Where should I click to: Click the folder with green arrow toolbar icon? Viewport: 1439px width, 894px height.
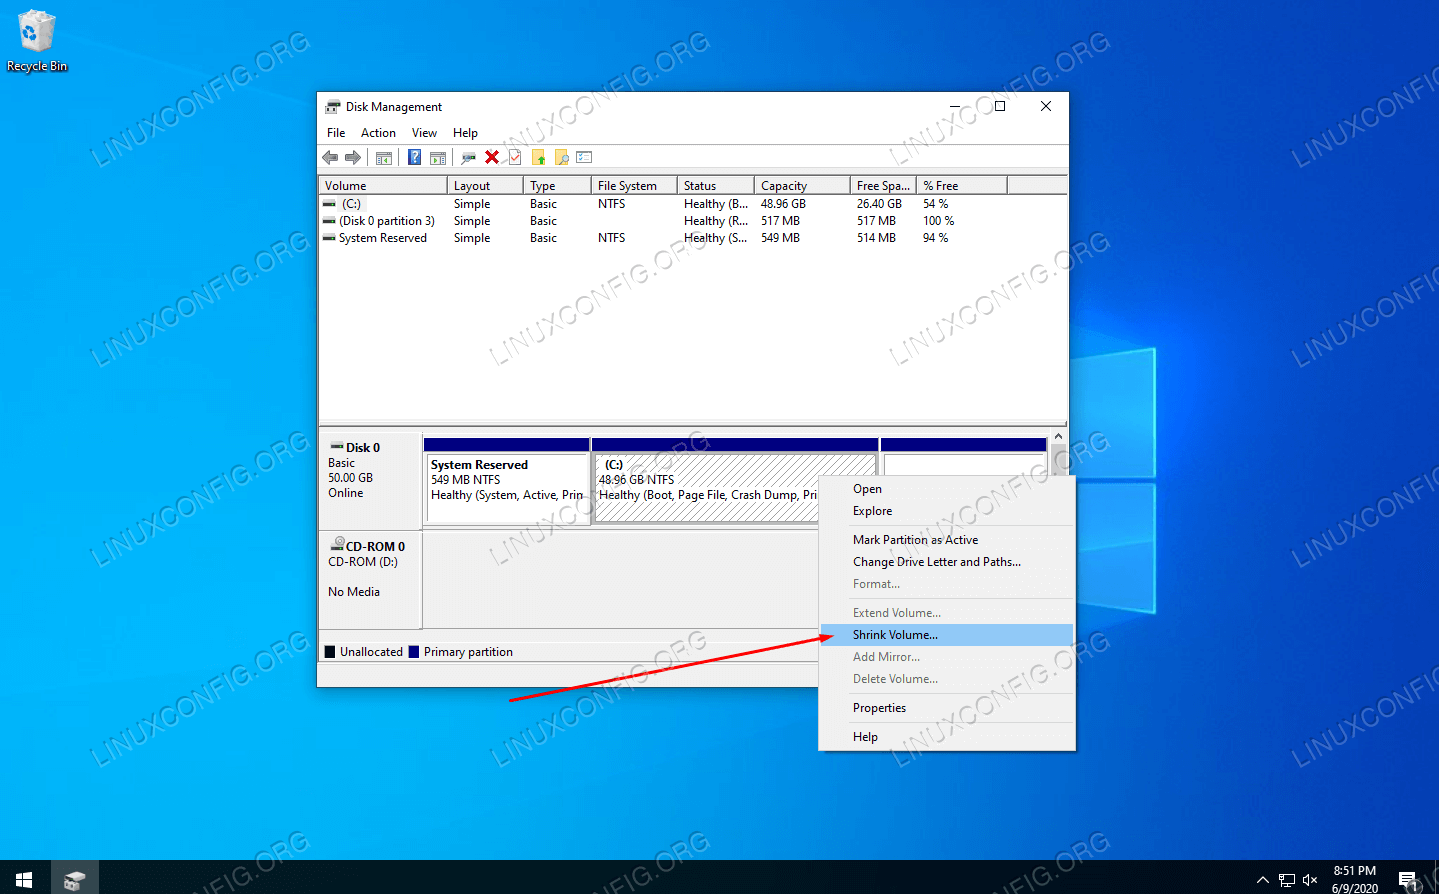[539, 157]
